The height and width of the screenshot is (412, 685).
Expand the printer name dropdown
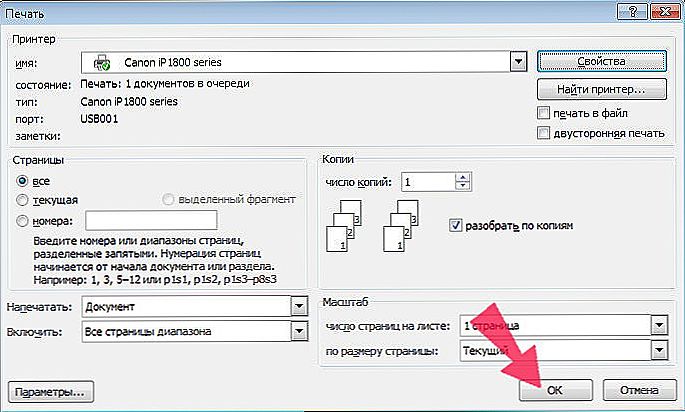click(x=518, y=62)
